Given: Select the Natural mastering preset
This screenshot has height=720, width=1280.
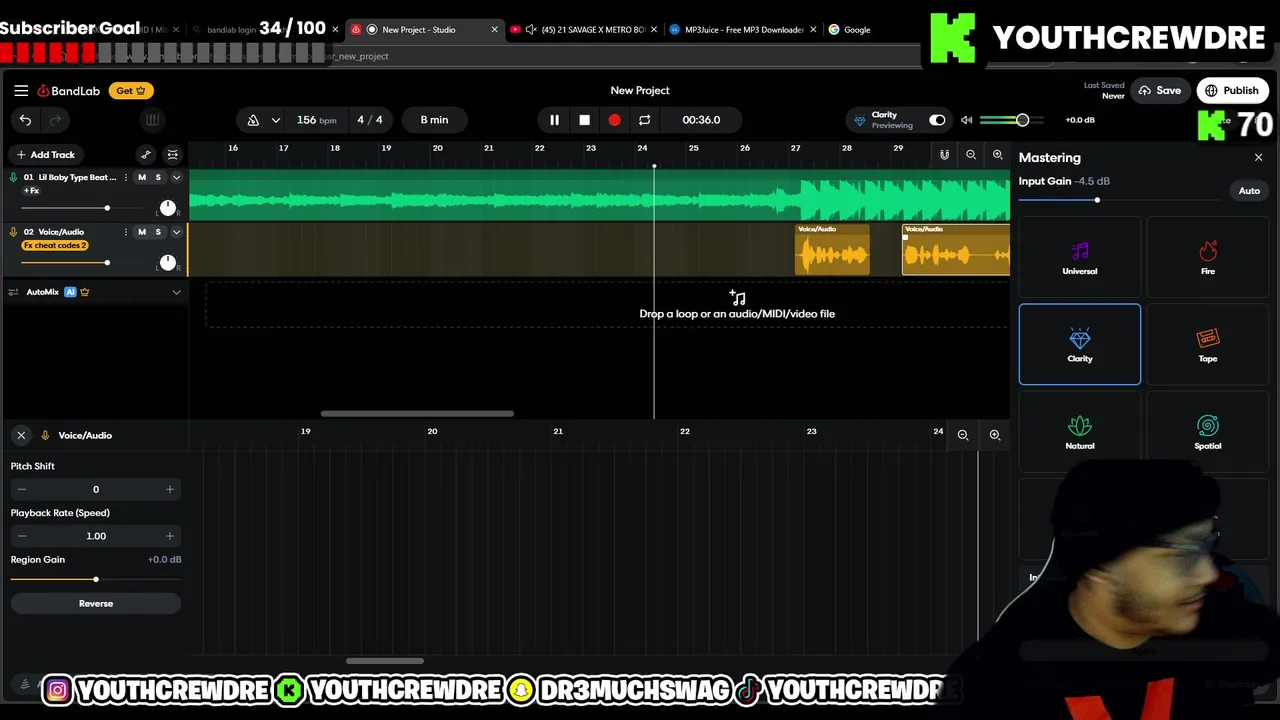Looking at the screenshot, I should pos(1080,432).
